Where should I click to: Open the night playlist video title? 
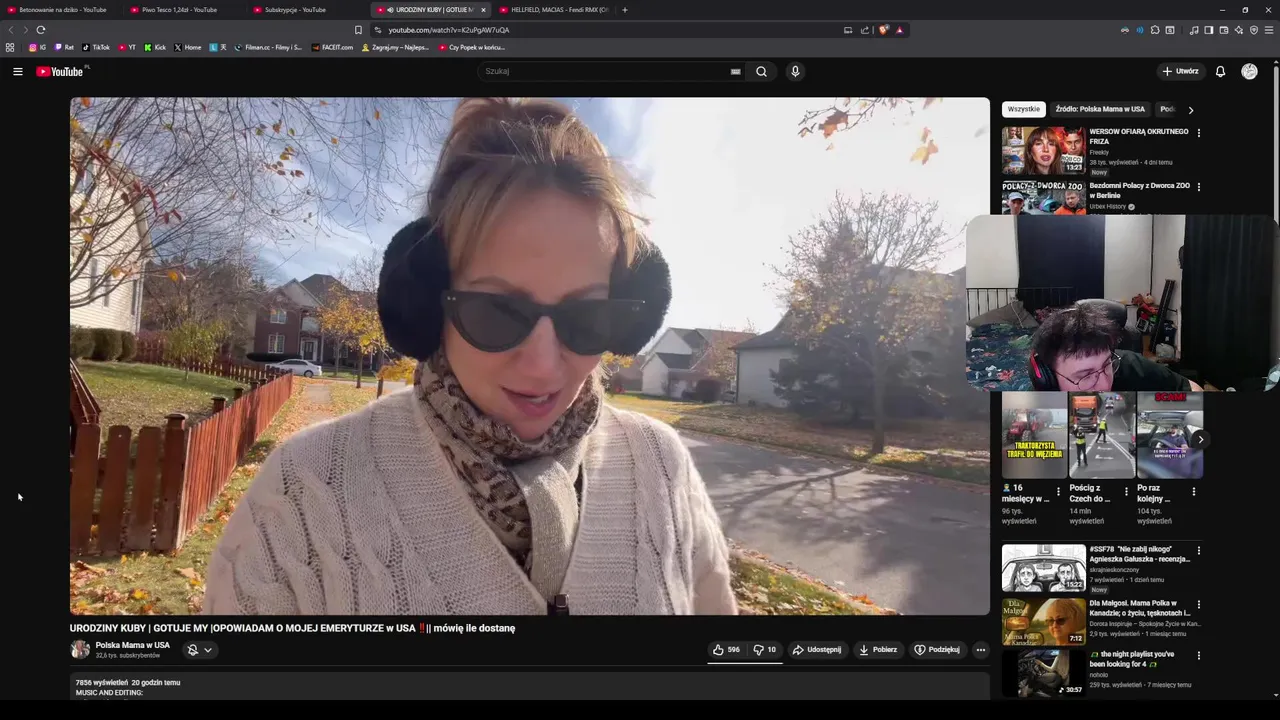point(1132,659)
